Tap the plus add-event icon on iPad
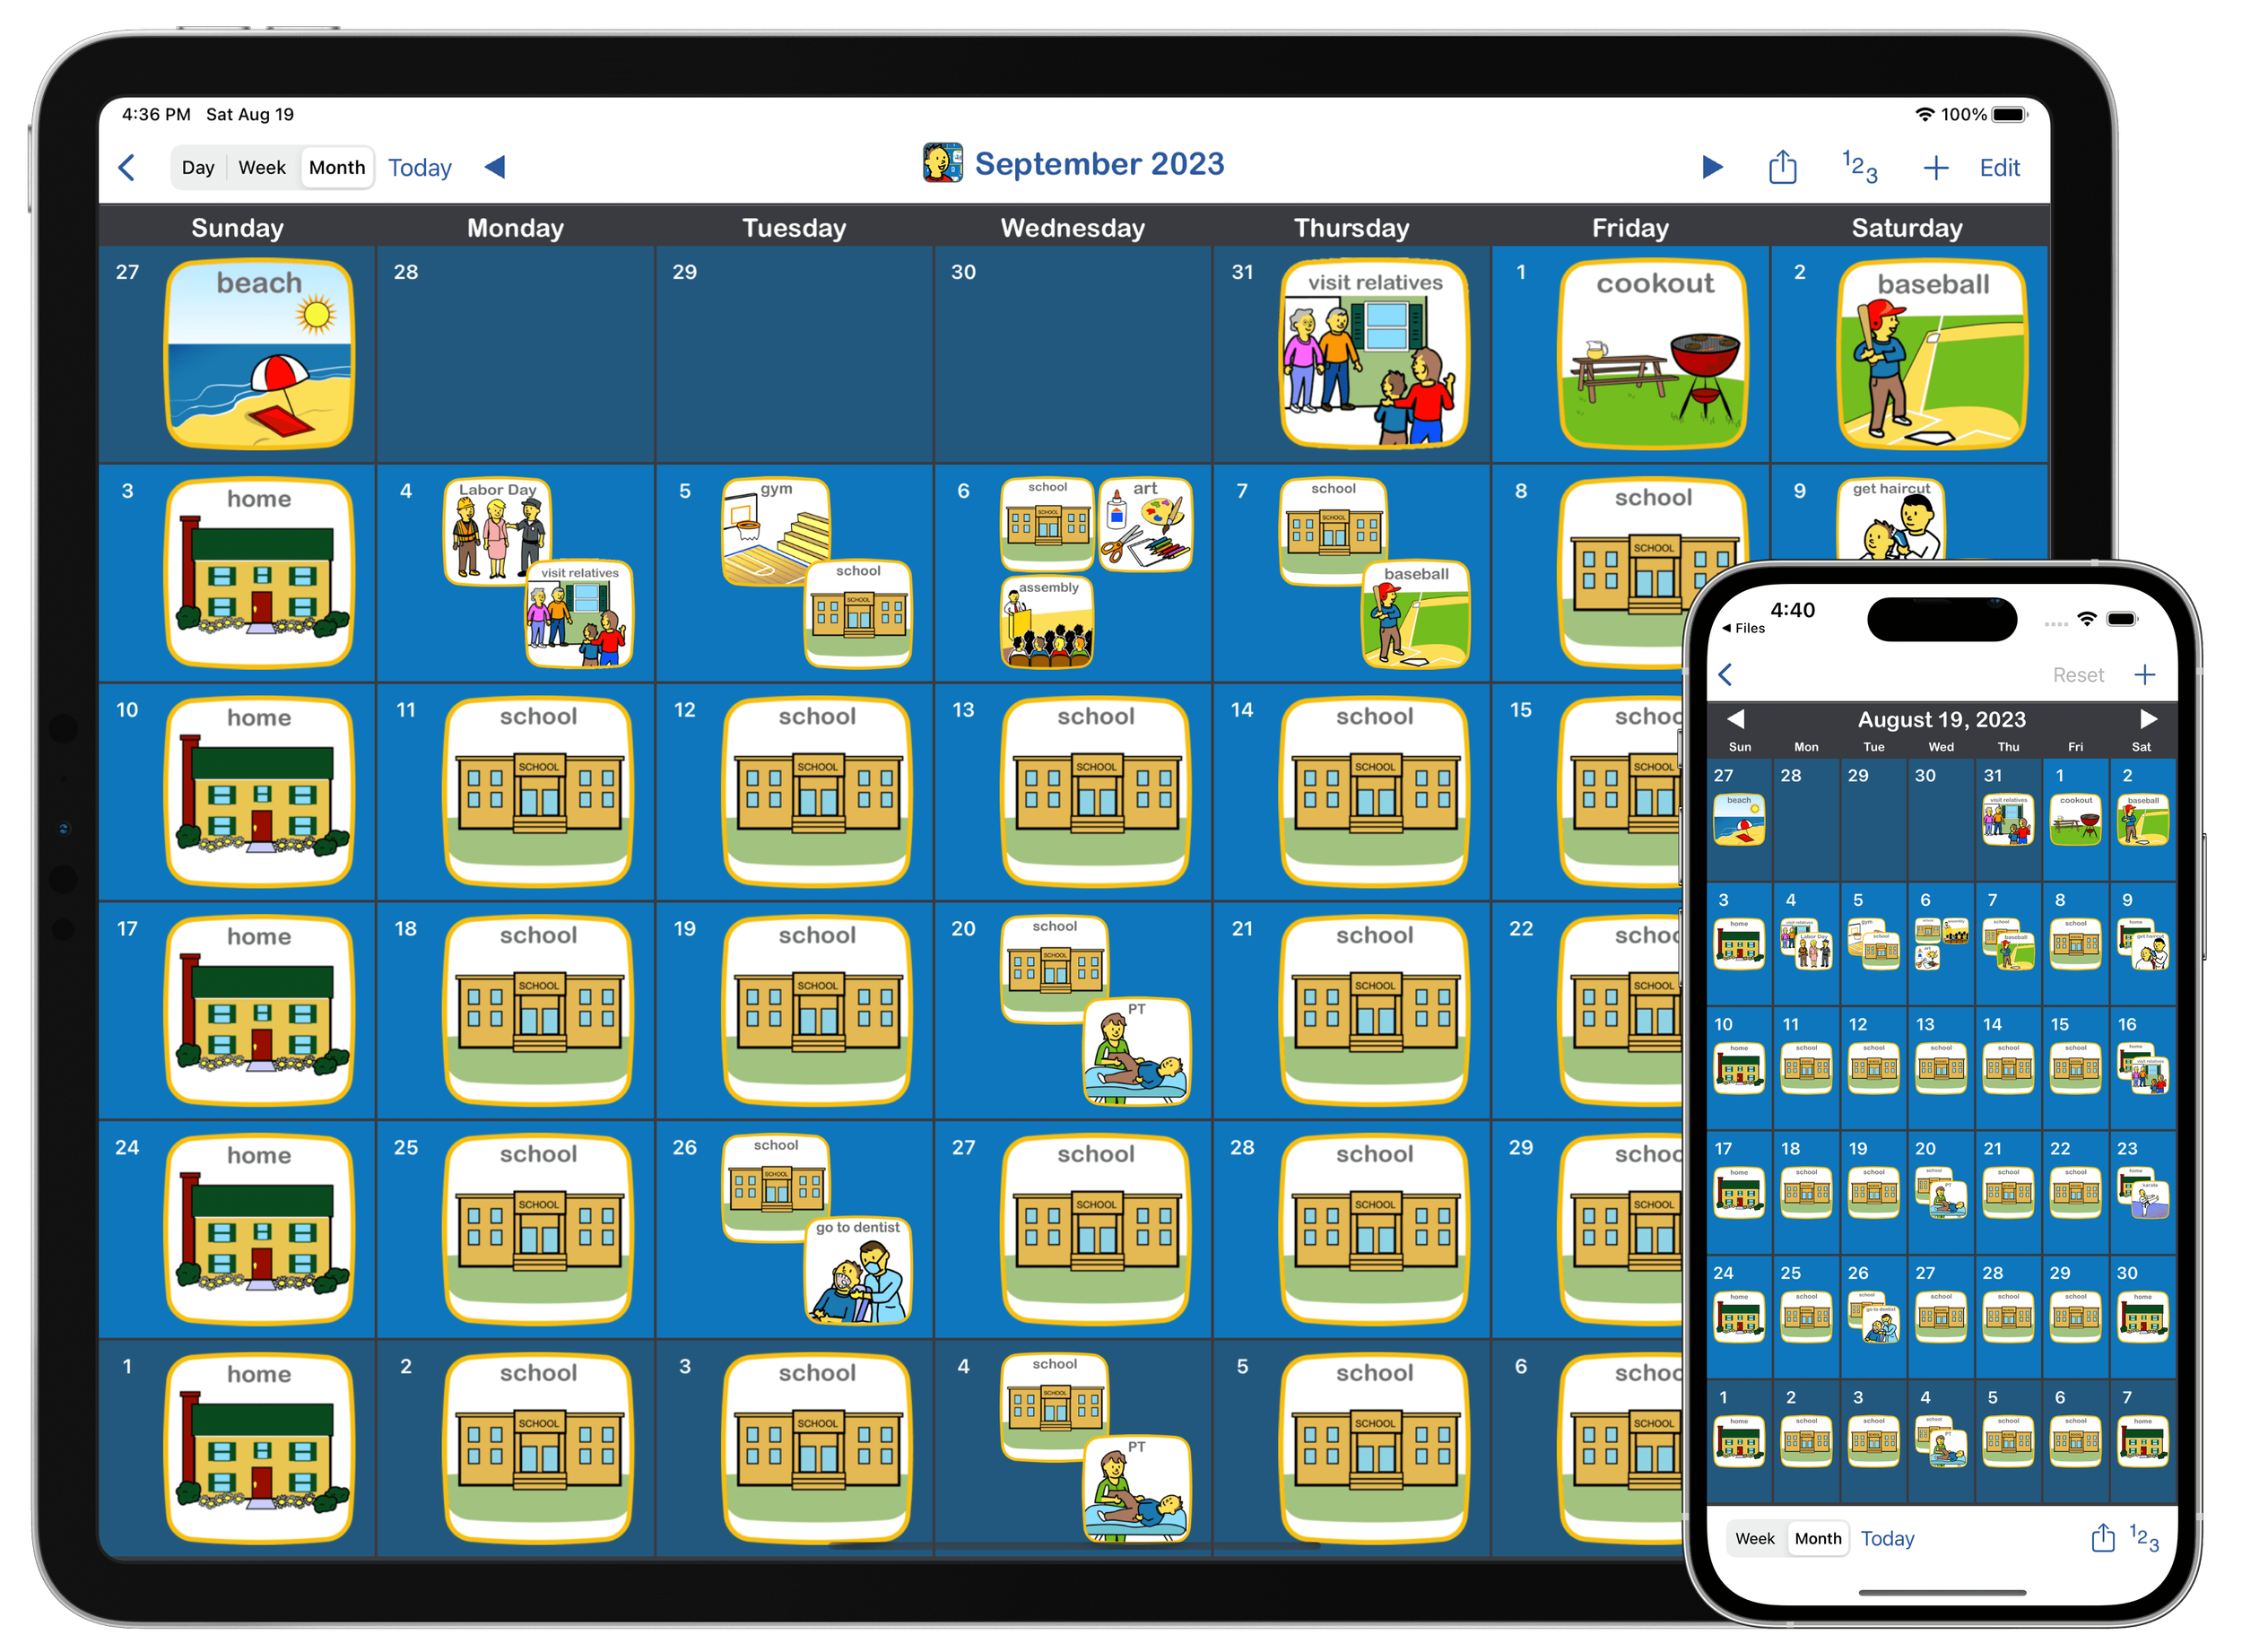 (1935, 168)
